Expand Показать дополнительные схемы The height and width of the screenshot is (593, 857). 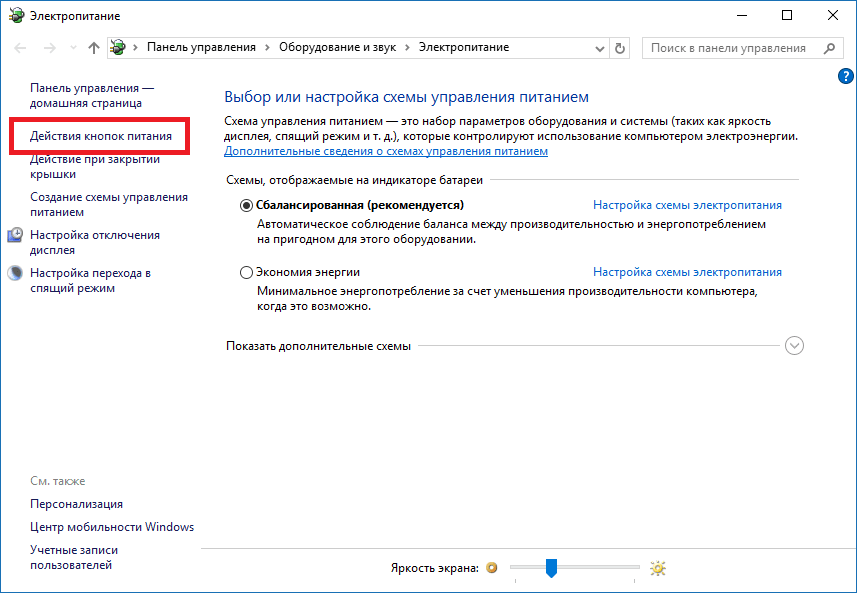(x=794, y=345)
